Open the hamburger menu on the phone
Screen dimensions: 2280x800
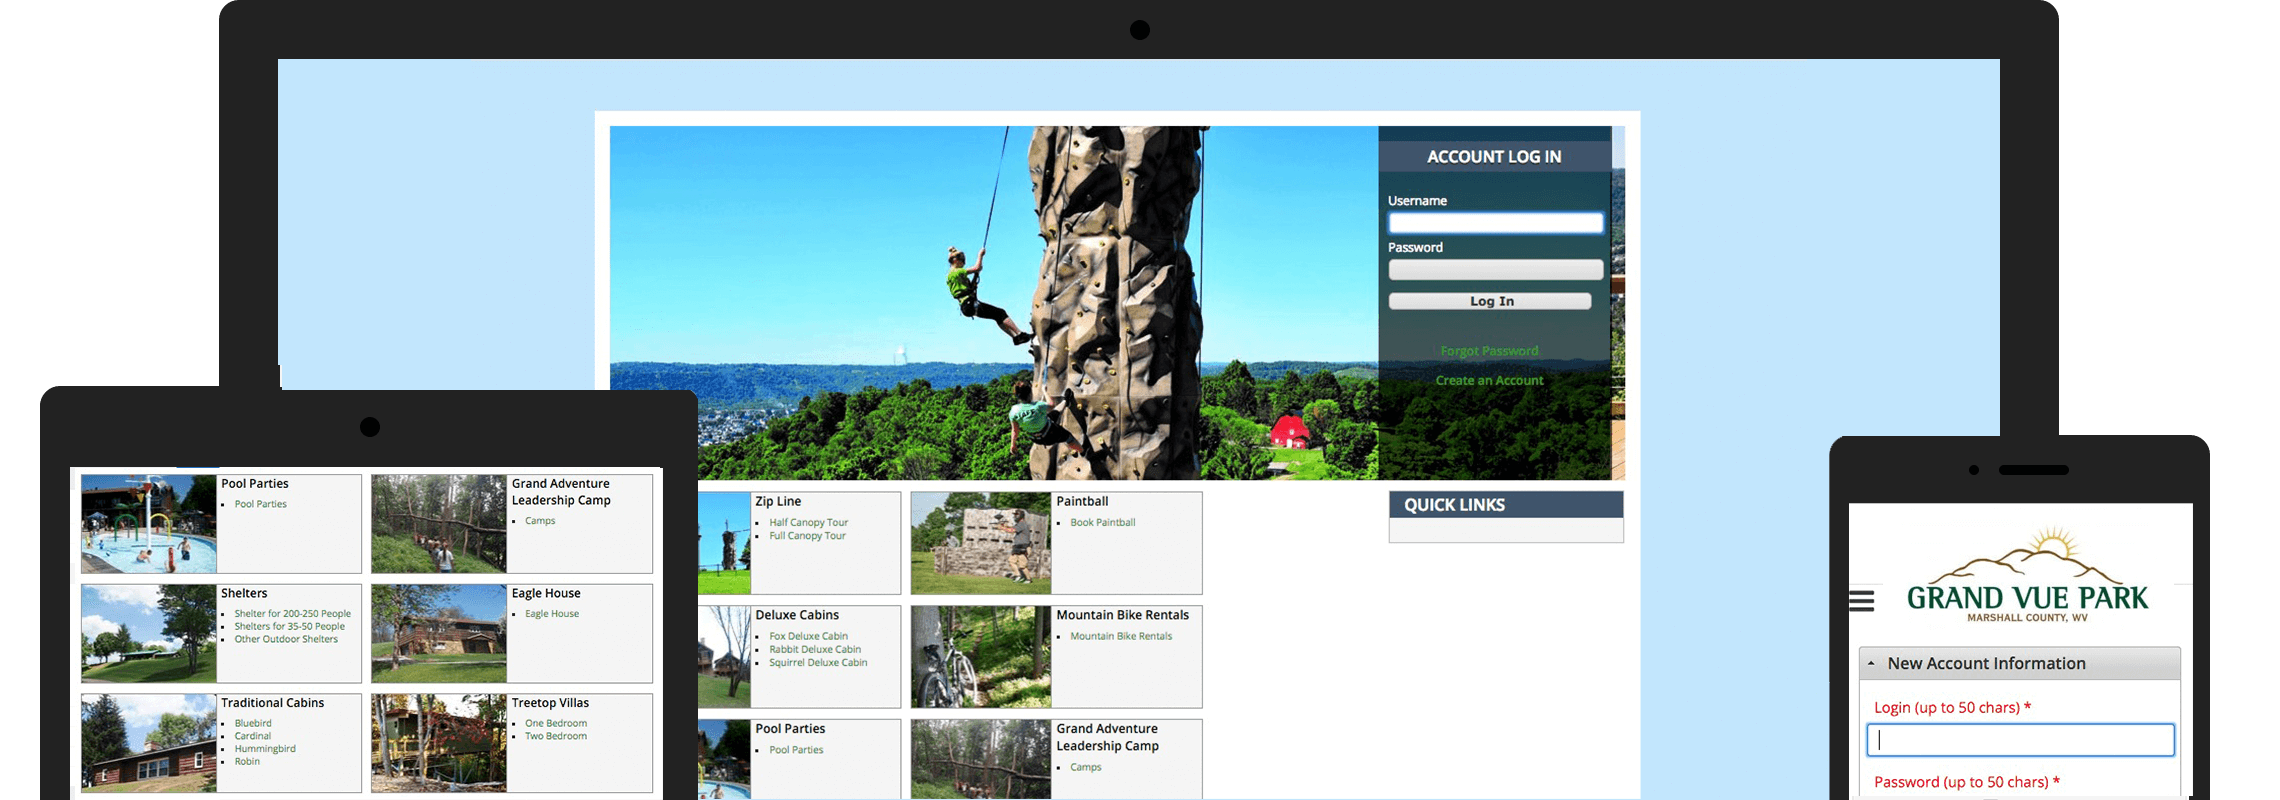click(x=1861, y=601)
